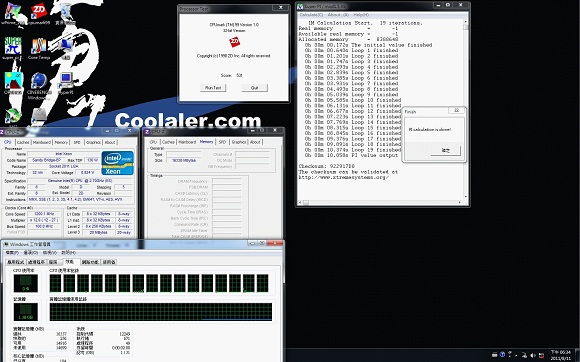Open the CINEBENCH desktop shortcut
This screenshot has width=580, height=362.
click(x=38, y=86)
